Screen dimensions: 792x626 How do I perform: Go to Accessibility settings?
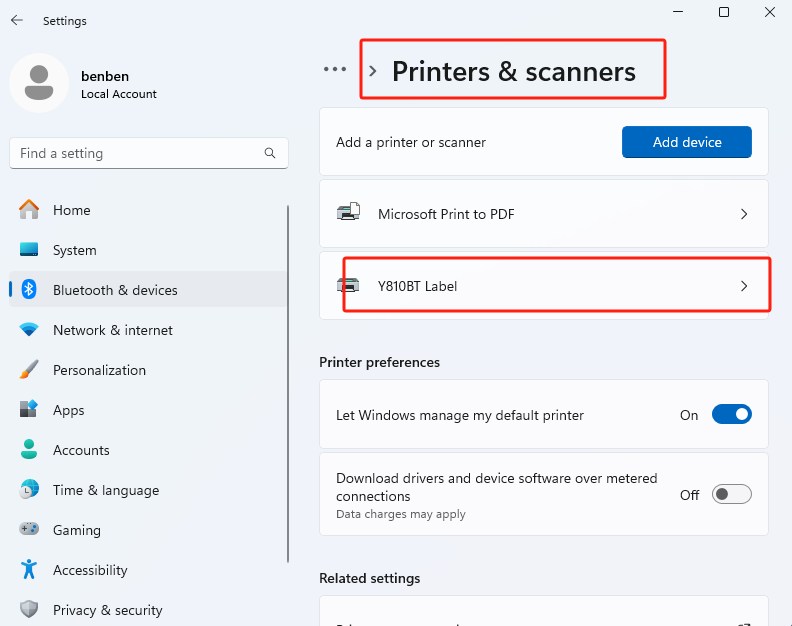(x=148, y=569)
